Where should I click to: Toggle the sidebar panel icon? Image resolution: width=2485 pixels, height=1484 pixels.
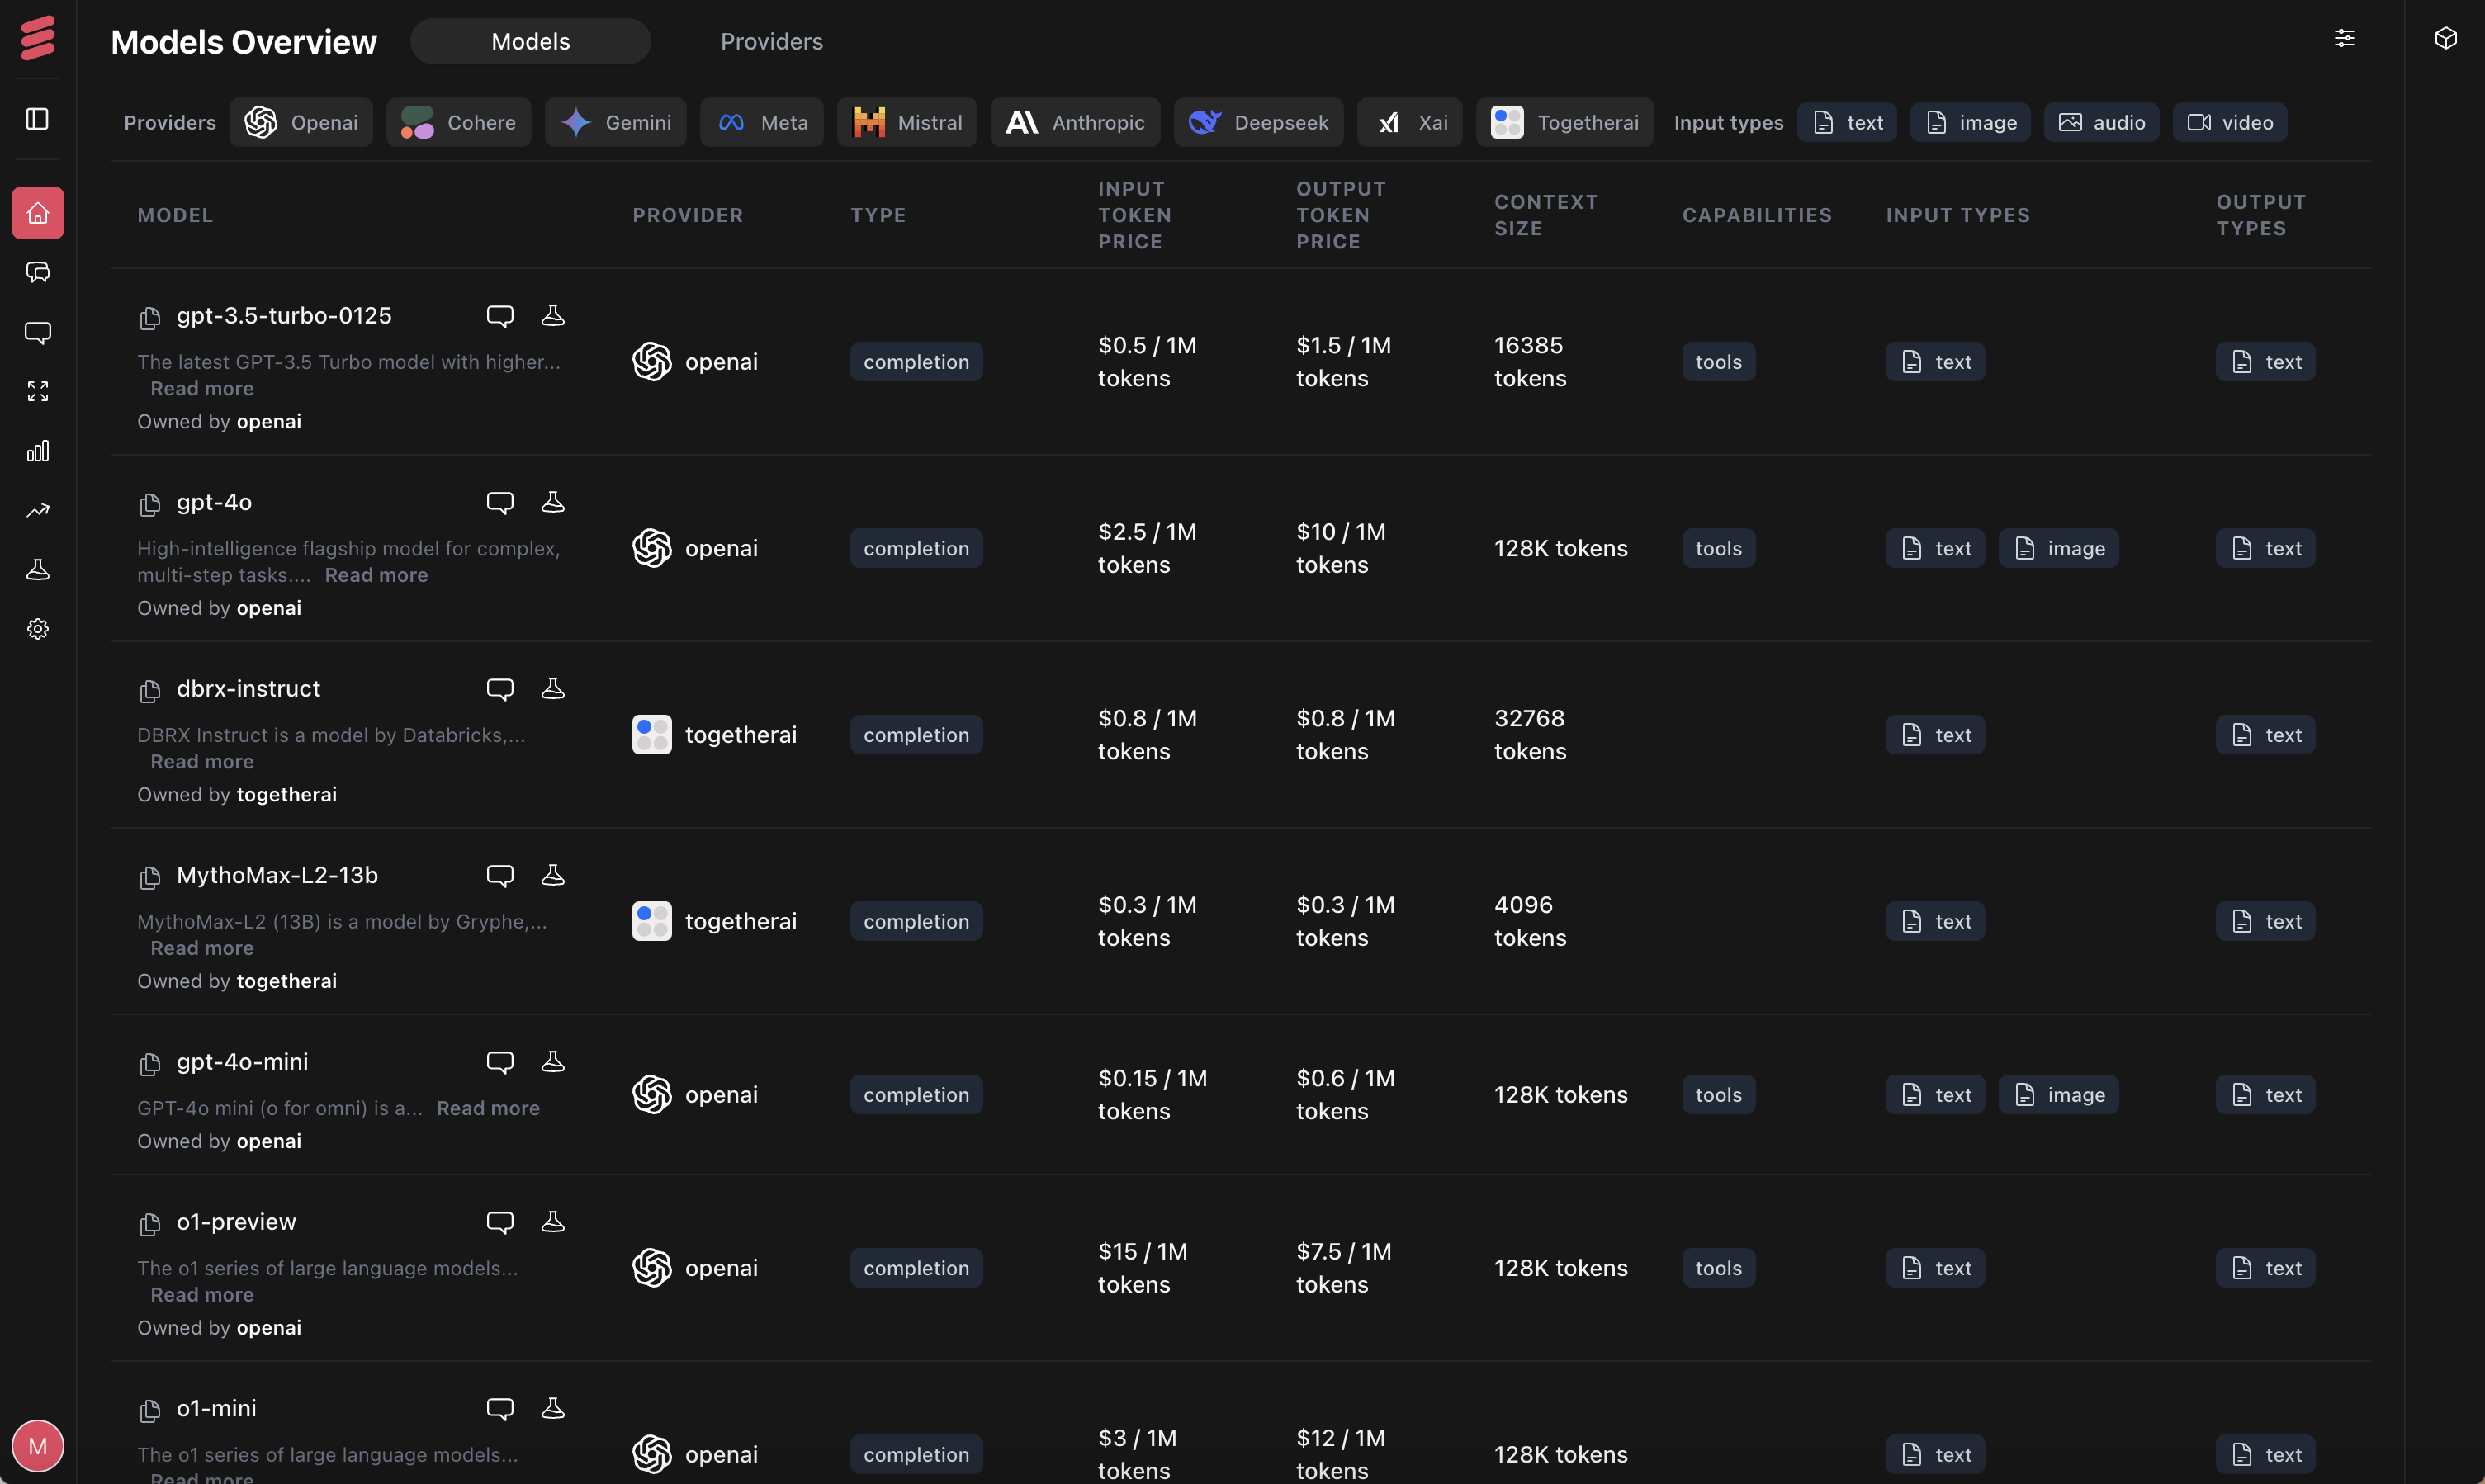pos(38,119)
